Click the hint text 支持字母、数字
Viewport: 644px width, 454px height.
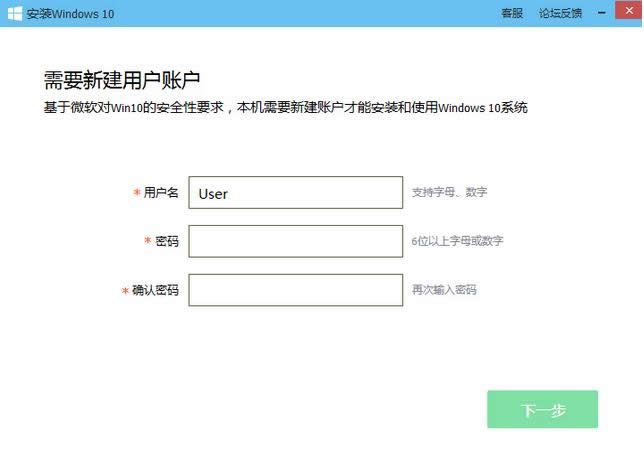click(449, 192)
